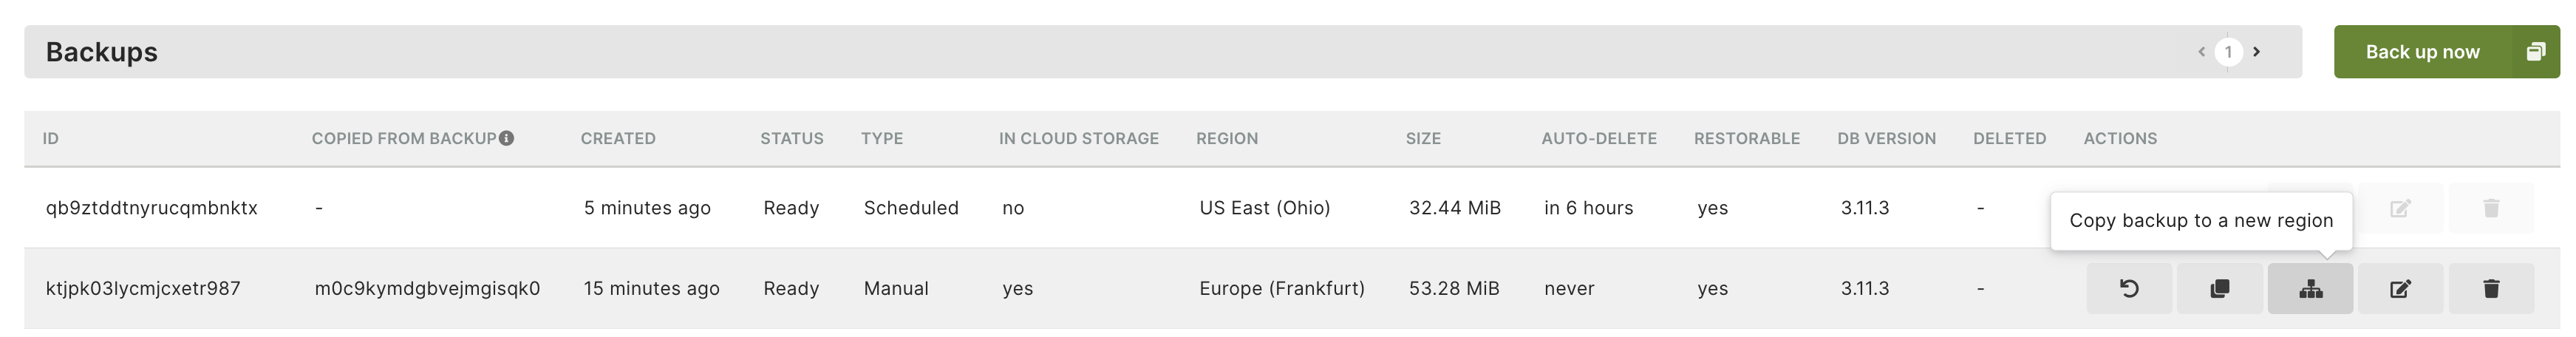
Task: Select backup ID qb9ztddtnyrucqmbnktx
Action: [x=152, y=208]
